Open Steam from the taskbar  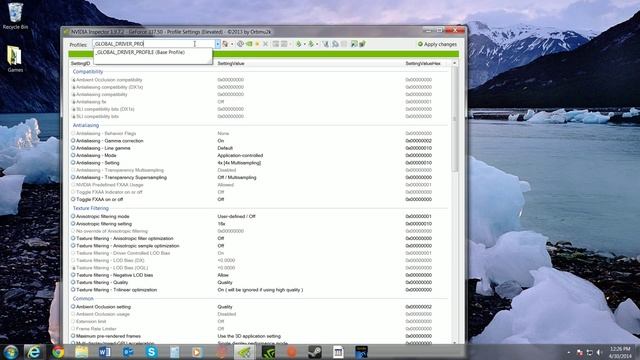pos(315,352)
